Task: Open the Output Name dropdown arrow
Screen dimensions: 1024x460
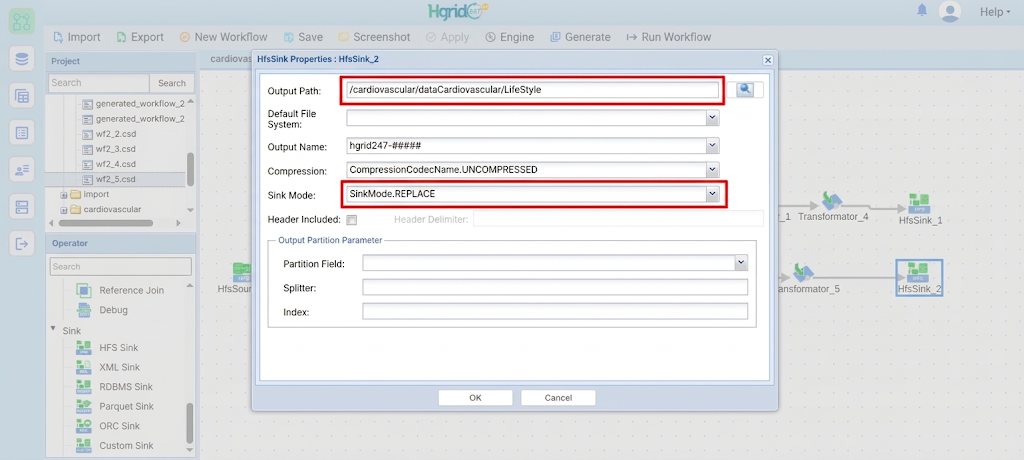Action: [712, 145]
